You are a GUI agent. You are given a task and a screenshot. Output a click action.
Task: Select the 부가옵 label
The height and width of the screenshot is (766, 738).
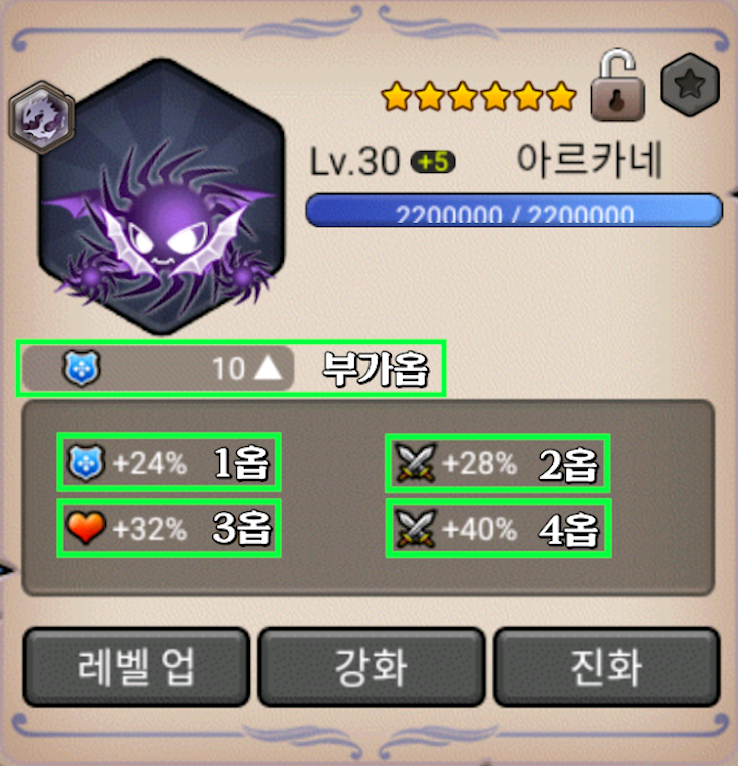tap(375, 369)
